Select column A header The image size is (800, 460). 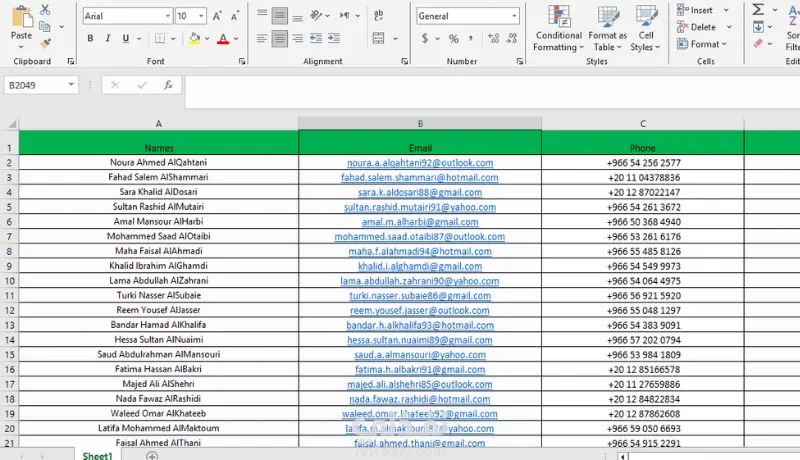159,123
